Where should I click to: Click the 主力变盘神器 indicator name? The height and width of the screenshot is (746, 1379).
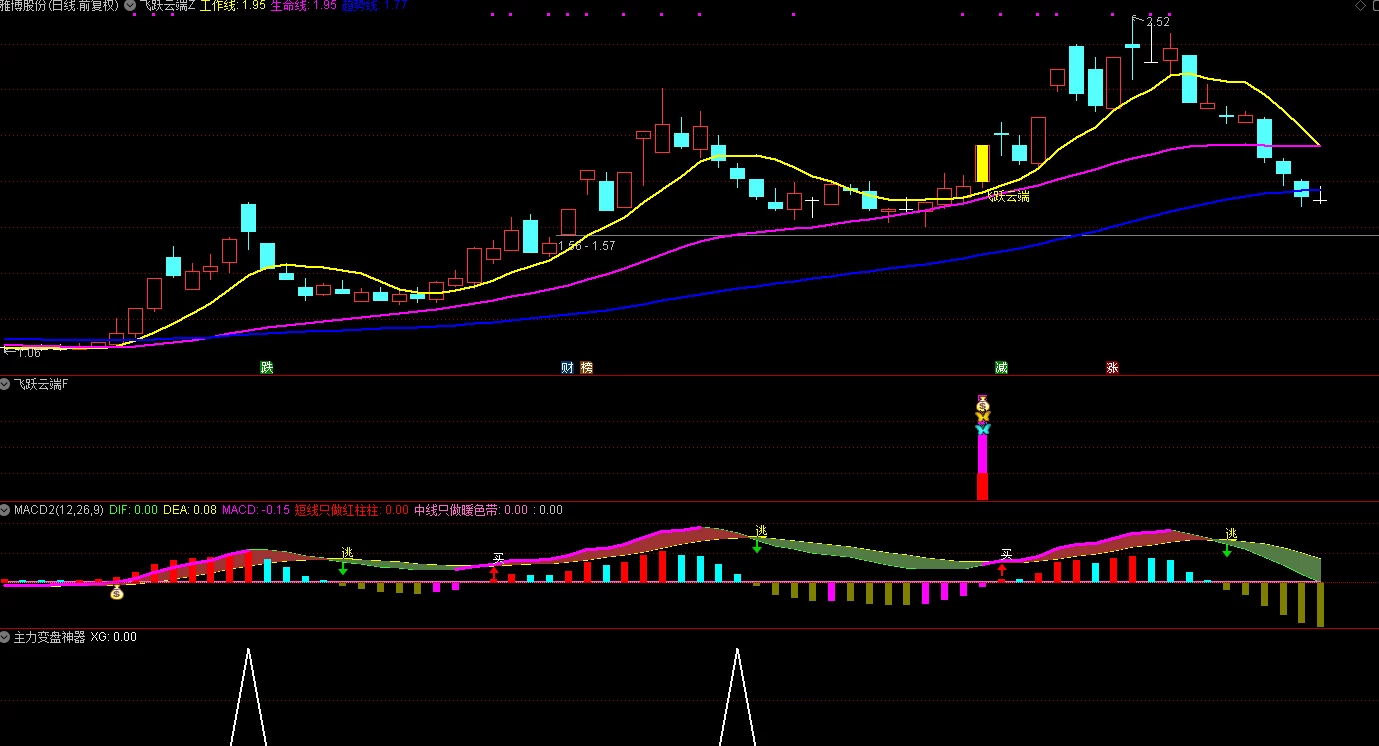(50, 637)
